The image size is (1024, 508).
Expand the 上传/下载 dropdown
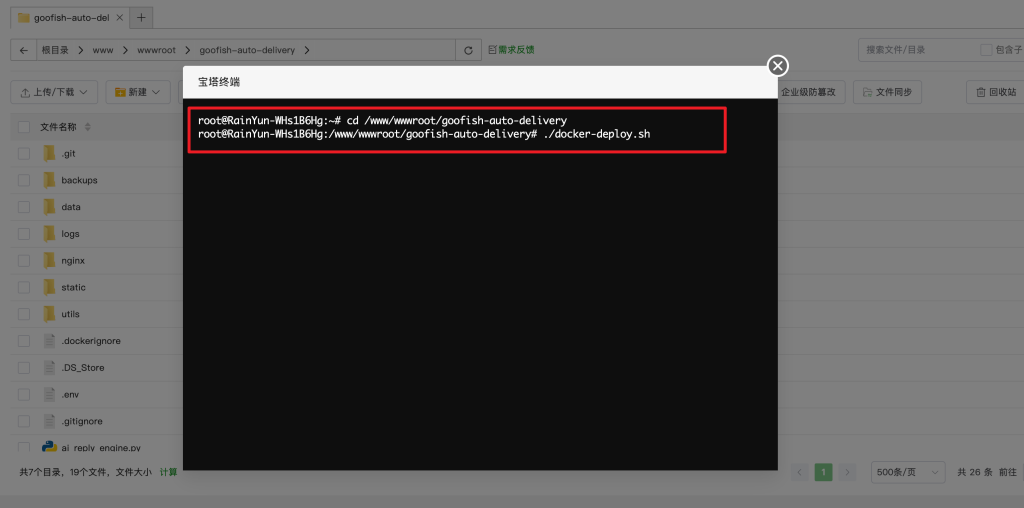tap(54, 92)
